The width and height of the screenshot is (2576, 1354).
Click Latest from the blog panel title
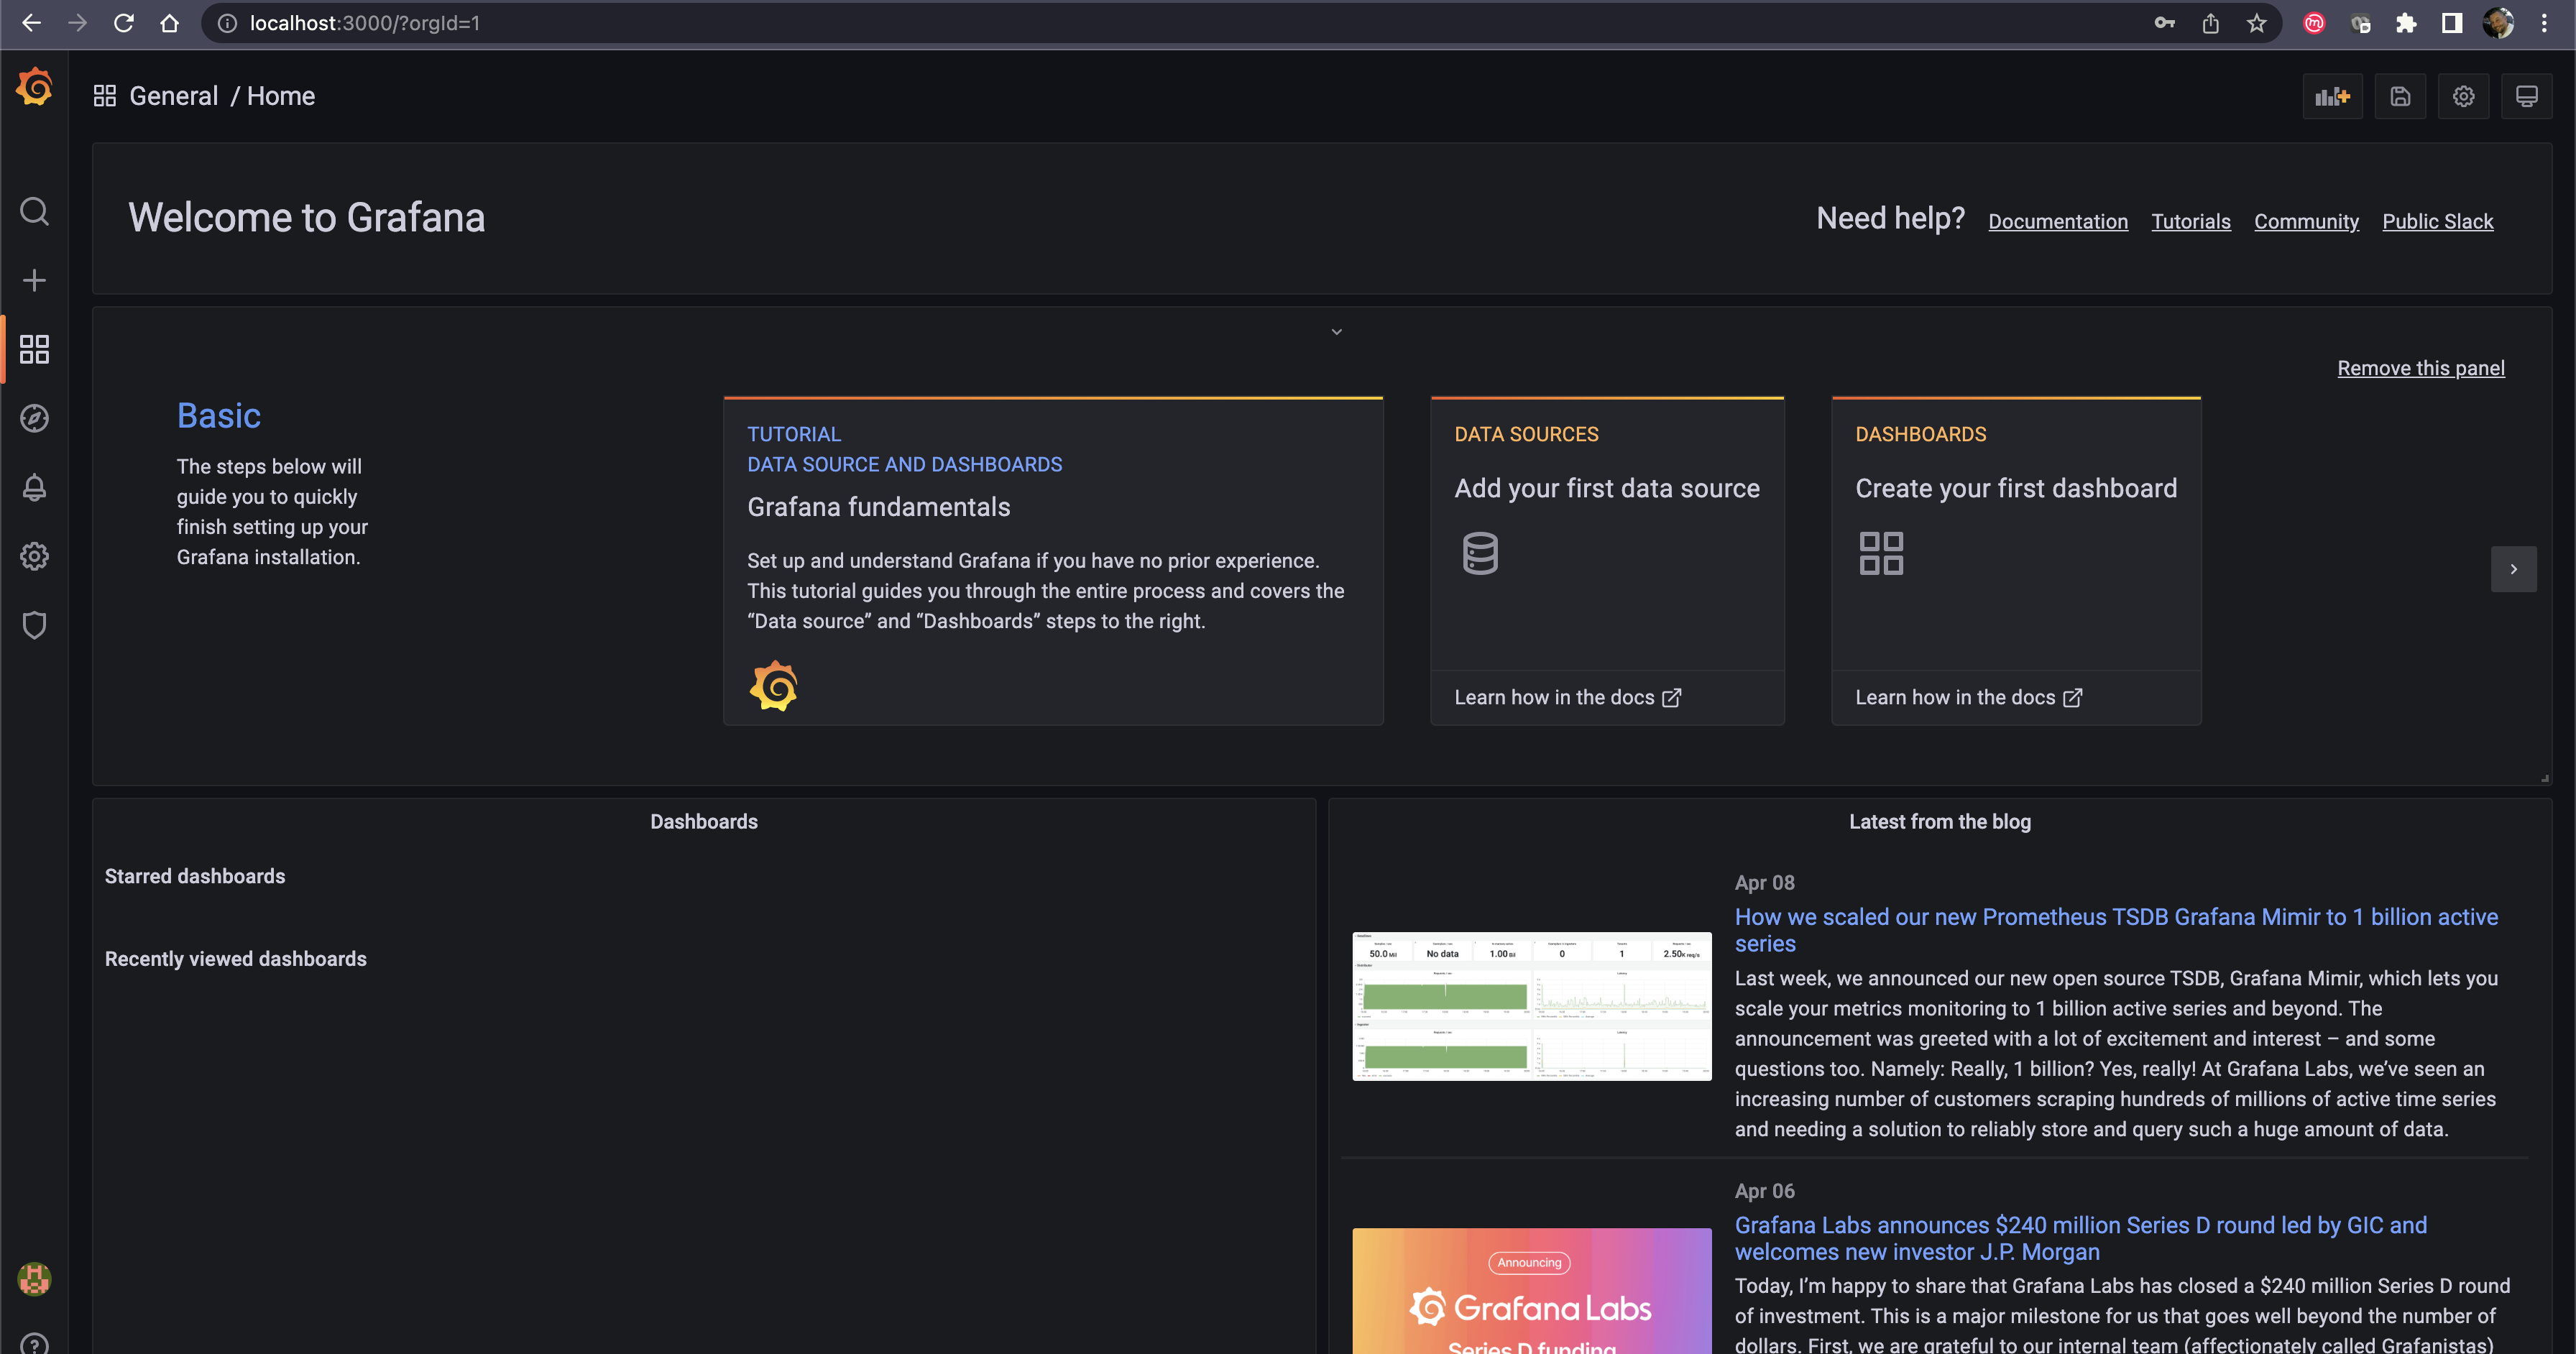pyautogui.click(x=1940, y=821)
